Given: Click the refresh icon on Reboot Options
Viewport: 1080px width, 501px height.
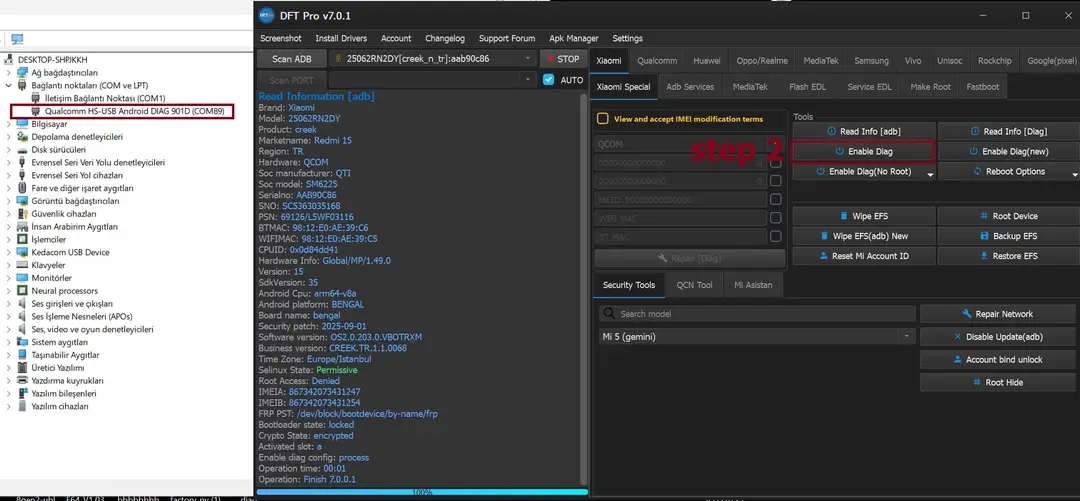Looking at the screenshot, I should point(977,172).
